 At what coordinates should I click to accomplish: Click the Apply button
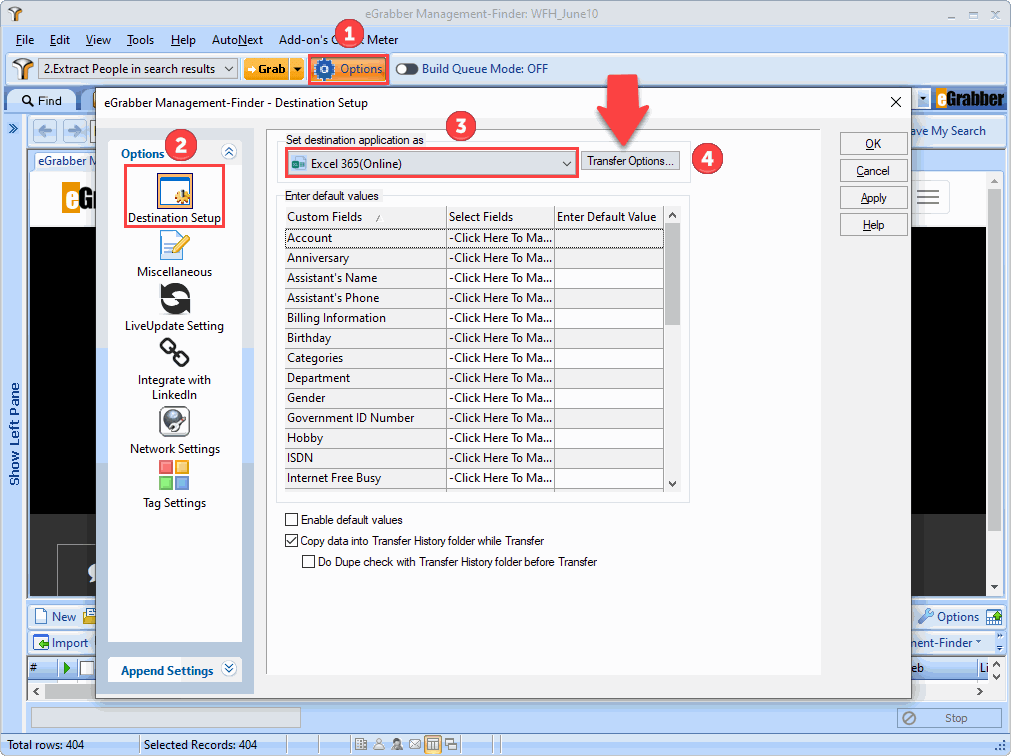click(x=873, y=198)
